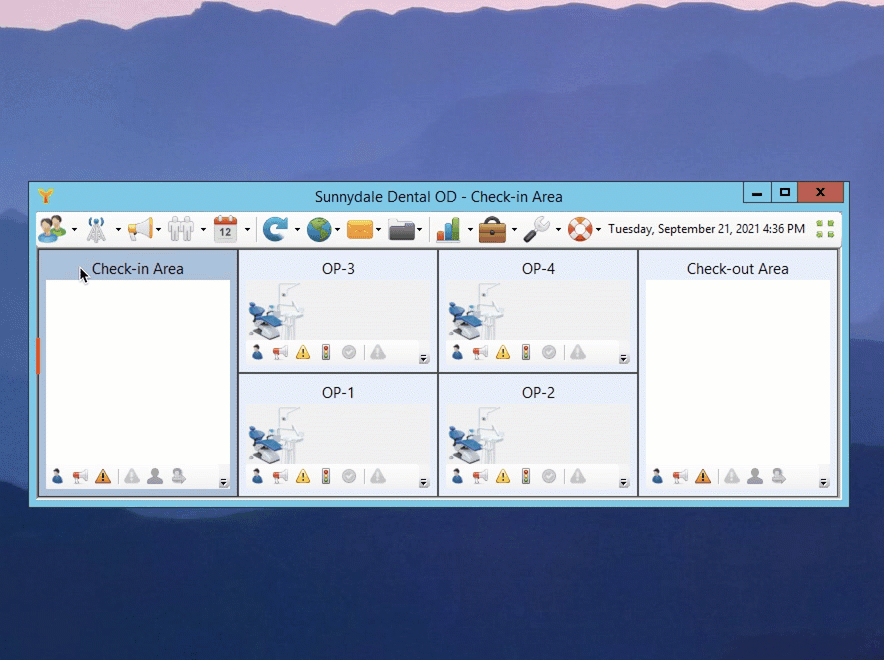Click the briefcase icon in the toolbar
This screenshot has height=660, width=884.
tap(492, 229)
